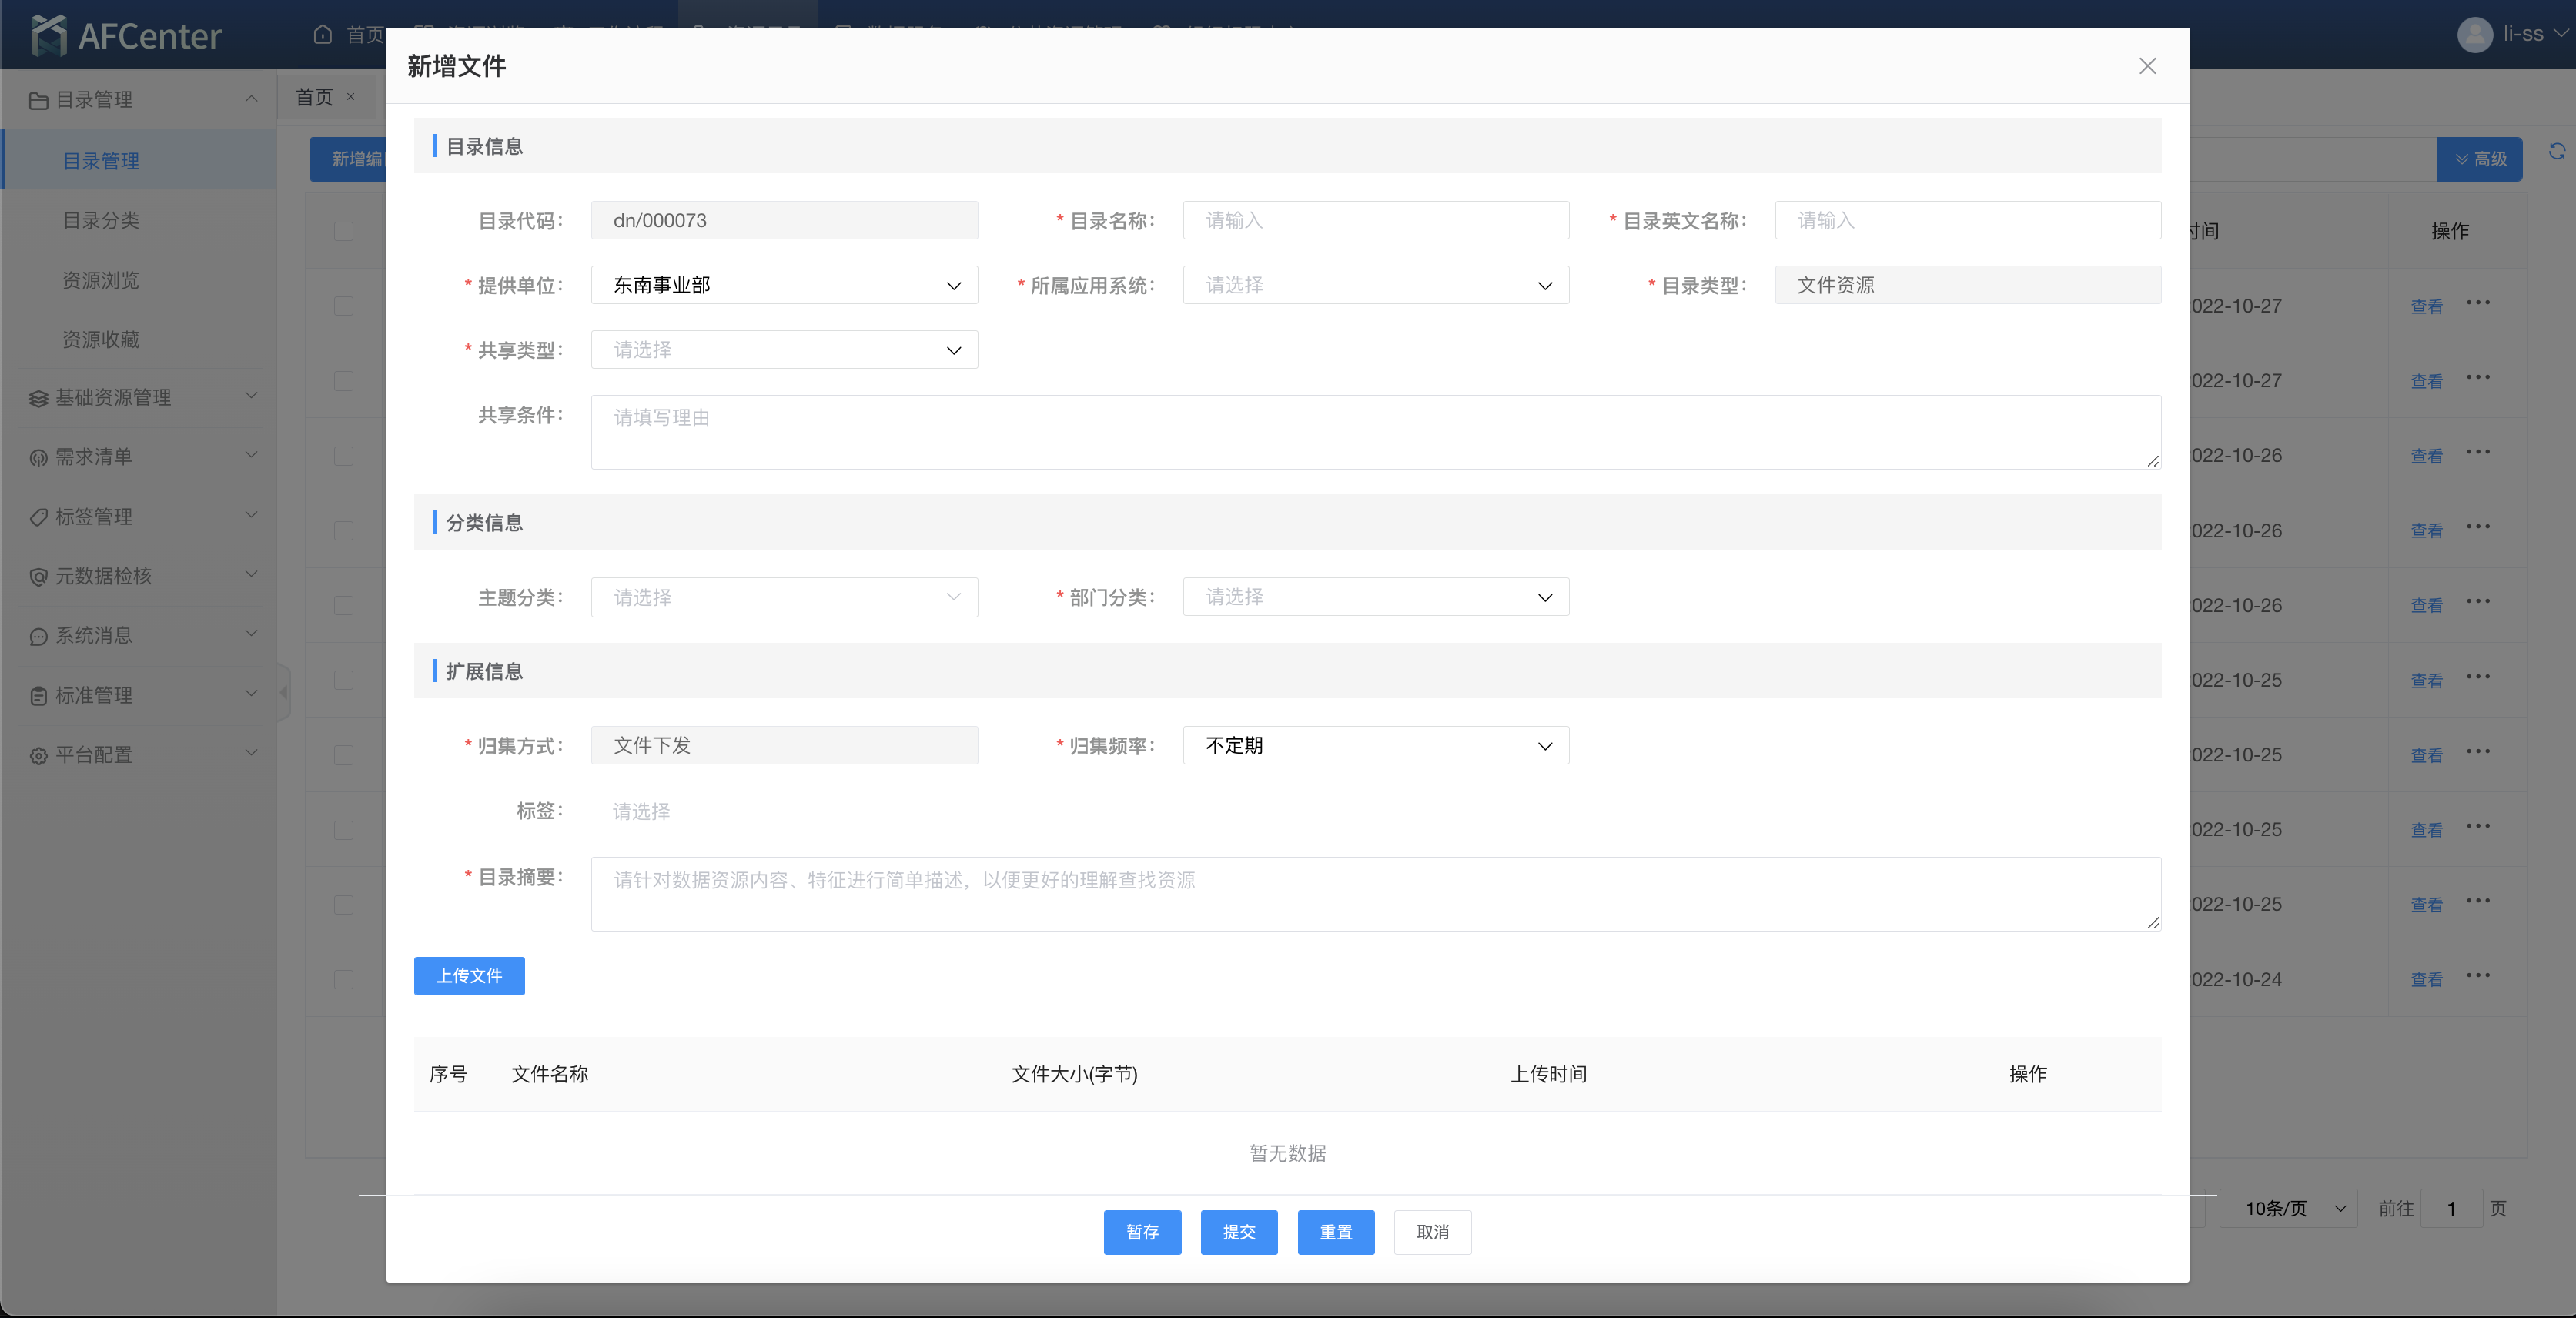Click the page number field showing 1
Viewport: 2576px width, 1318px height.
2451,1209
